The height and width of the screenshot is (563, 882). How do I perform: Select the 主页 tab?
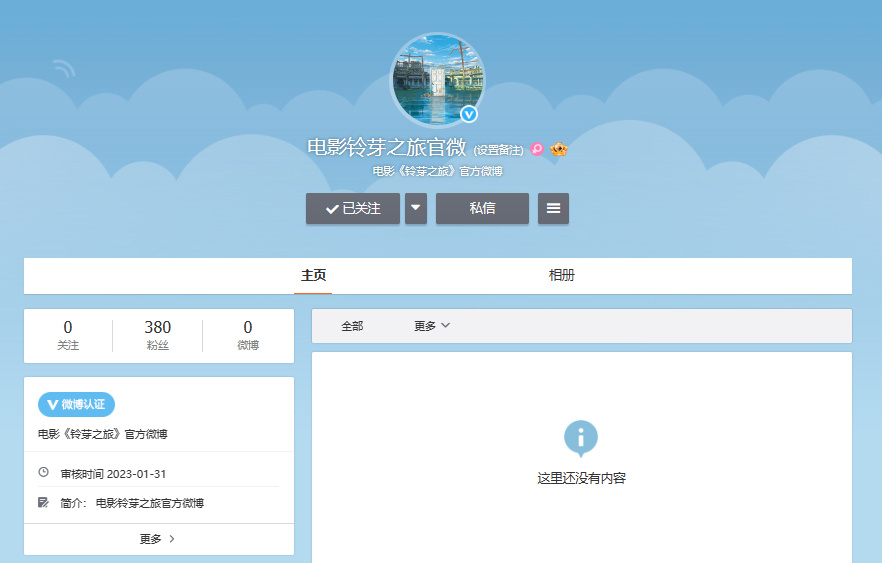[313, 275]
